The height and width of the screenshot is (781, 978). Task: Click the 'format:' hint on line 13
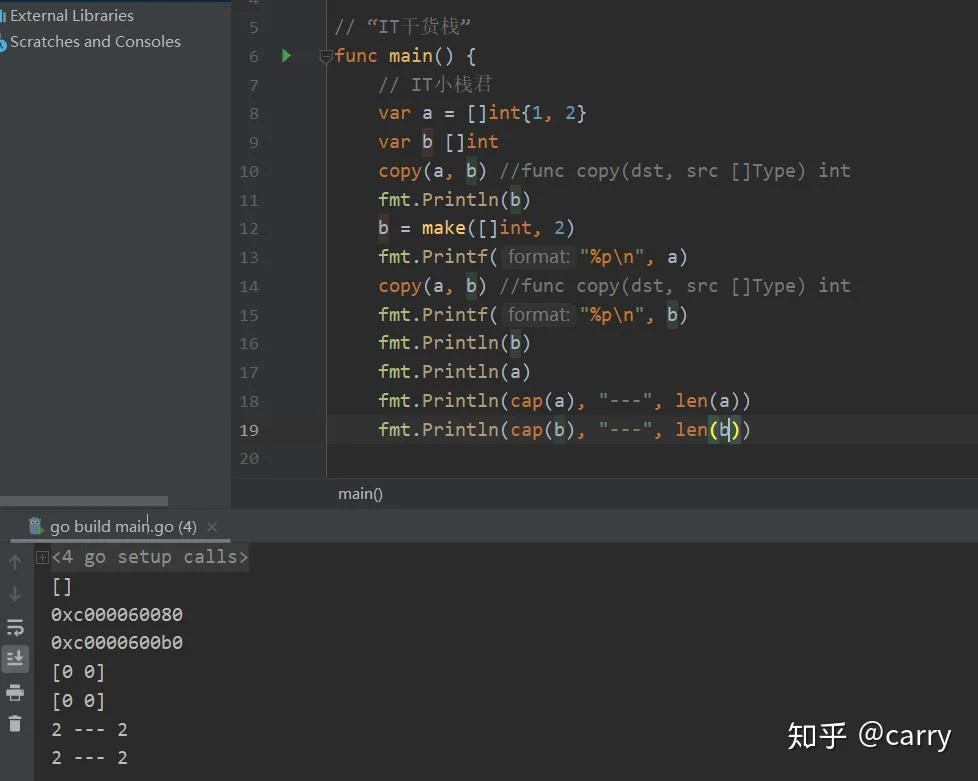tap(539, 257)
